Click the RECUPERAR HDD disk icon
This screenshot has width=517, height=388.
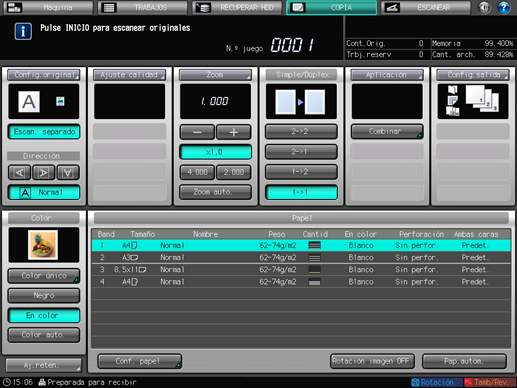(203, 7)
